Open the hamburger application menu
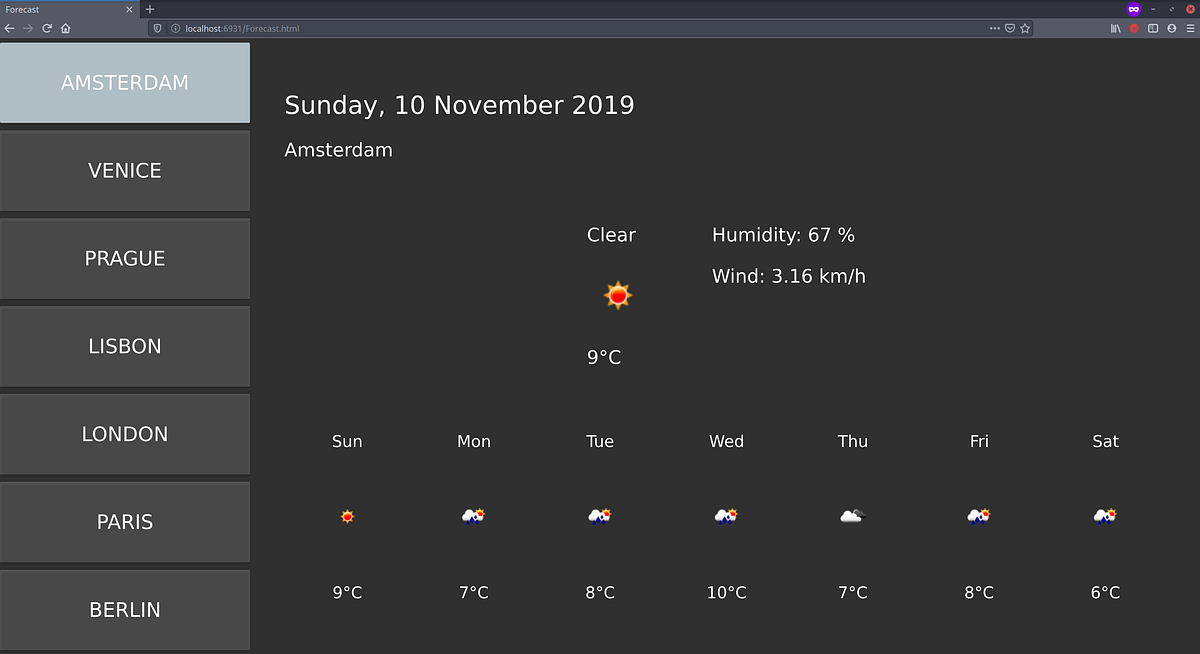The height and width of the screenshot is (654, 1200). [1189, 28]
